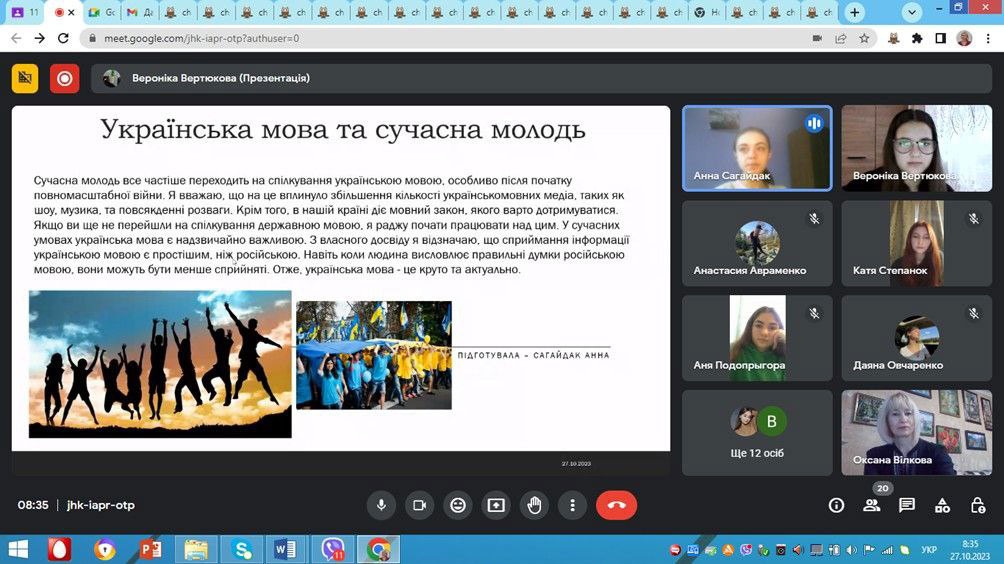Open the chat with everyone icon

[907, 506]
